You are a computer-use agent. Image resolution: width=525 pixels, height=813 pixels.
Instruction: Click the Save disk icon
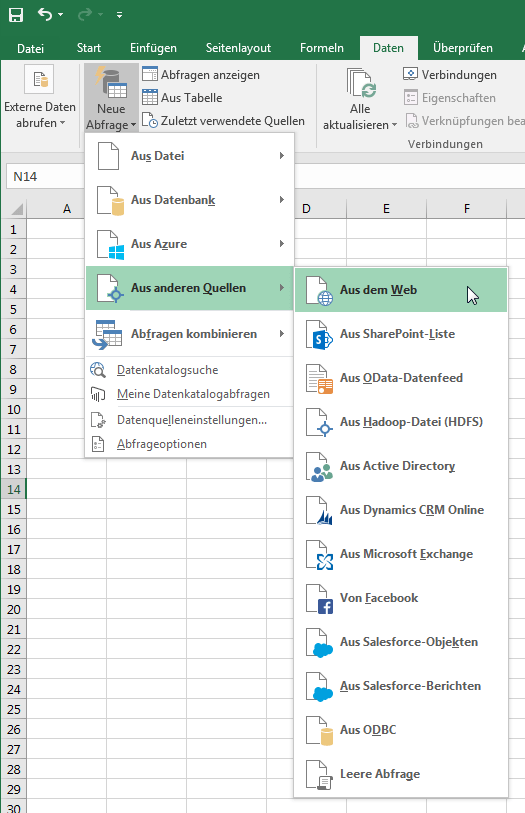pos(16,15)
